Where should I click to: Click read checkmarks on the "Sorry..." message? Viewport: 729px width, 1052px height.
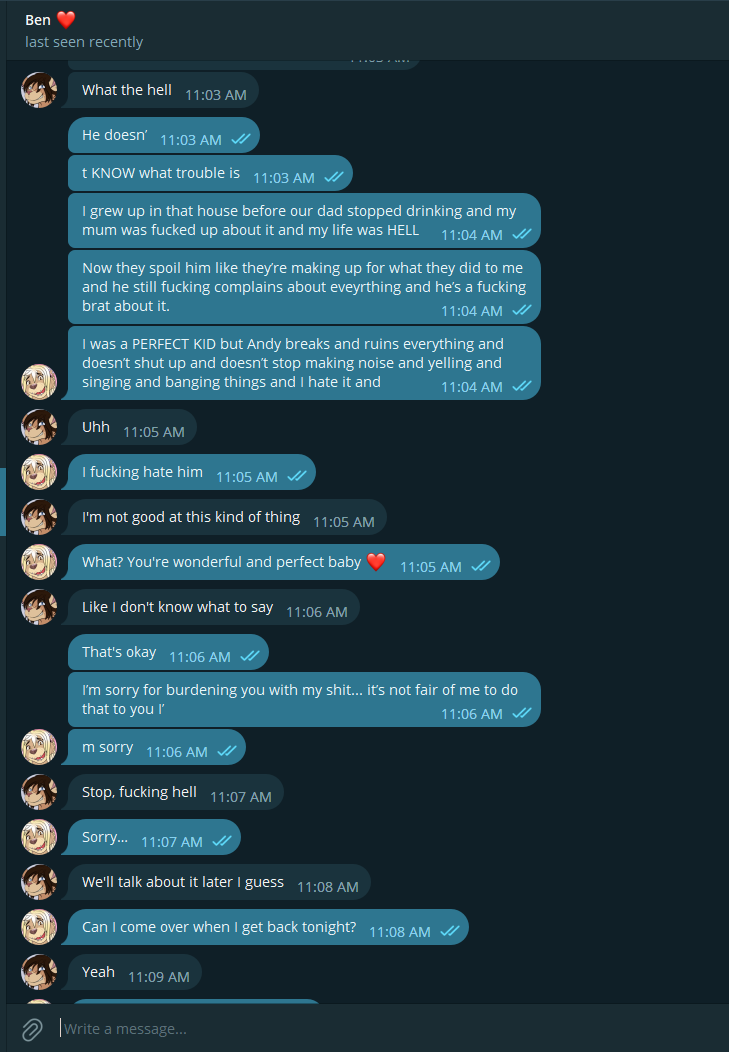[221, 842]
